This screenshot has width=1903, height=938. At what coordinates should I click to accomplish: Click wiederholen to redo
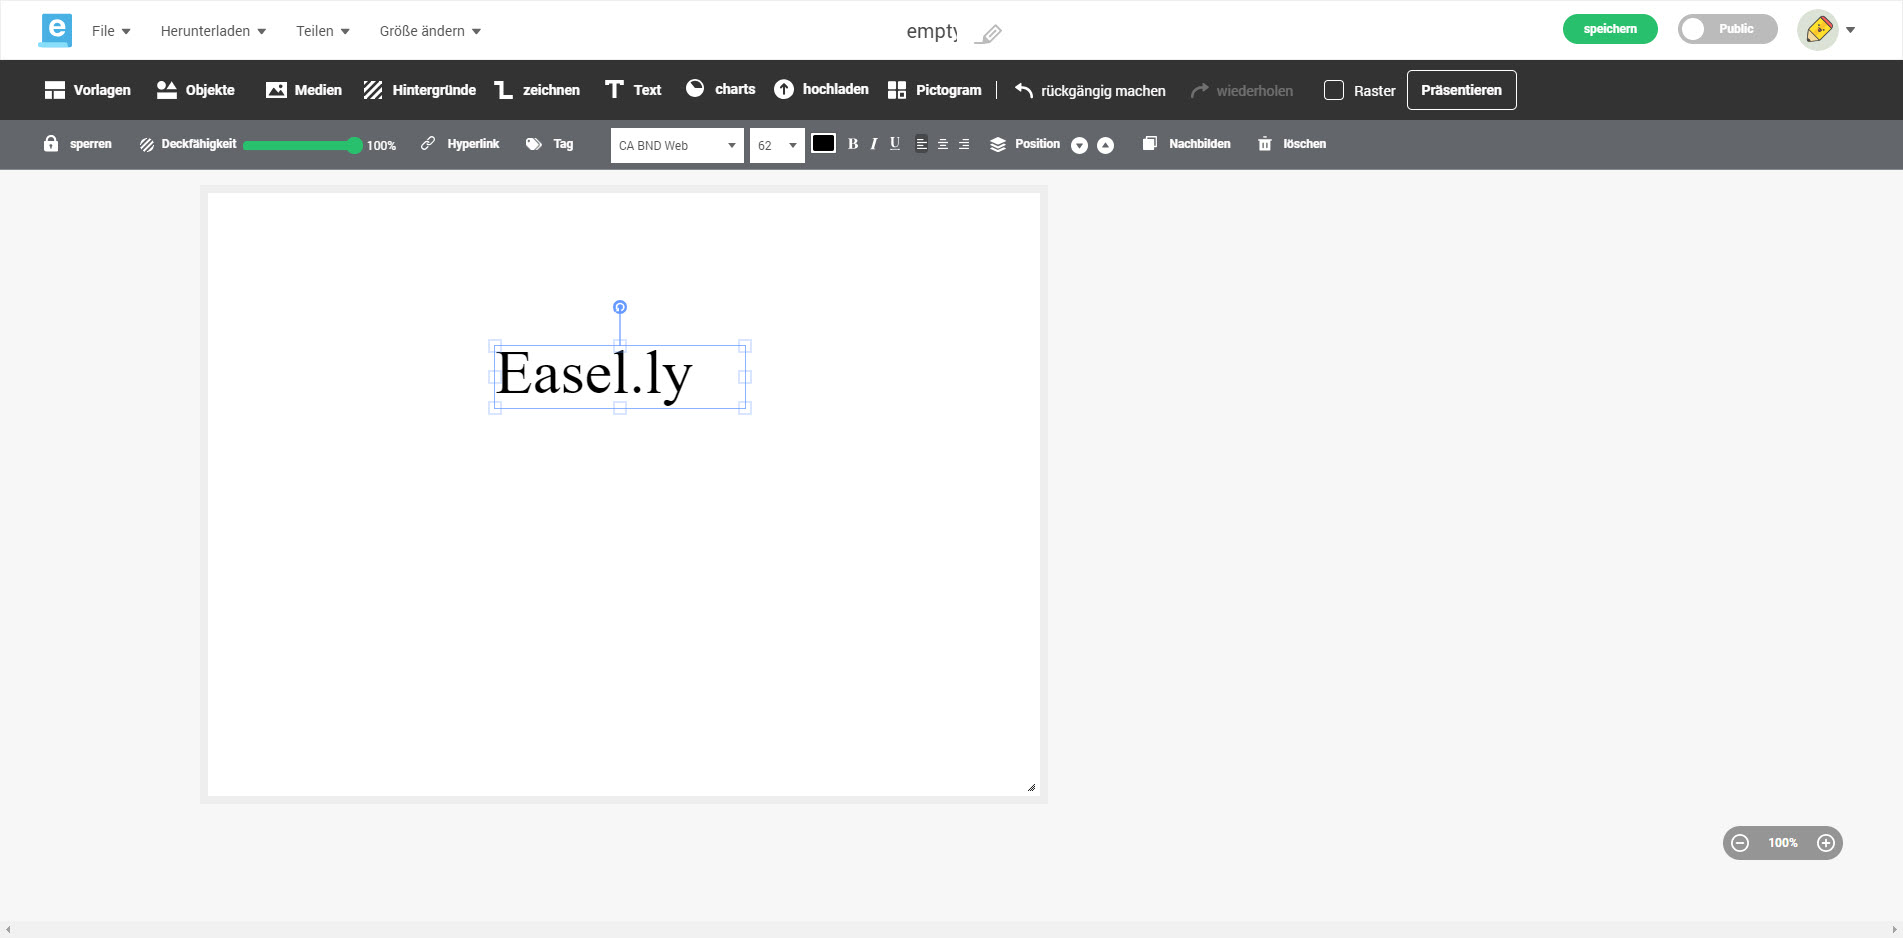coord(1241,91)
